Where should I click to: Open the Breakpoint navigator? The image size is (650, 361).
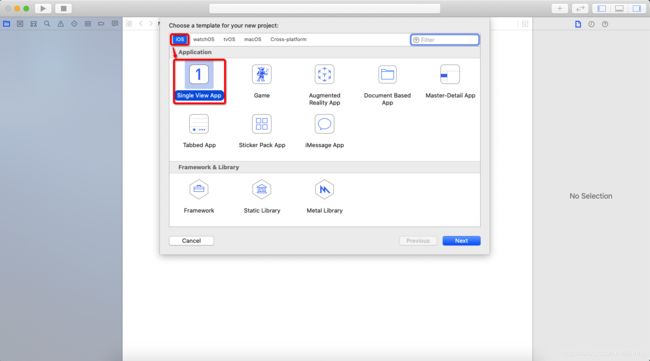point(101,24)
